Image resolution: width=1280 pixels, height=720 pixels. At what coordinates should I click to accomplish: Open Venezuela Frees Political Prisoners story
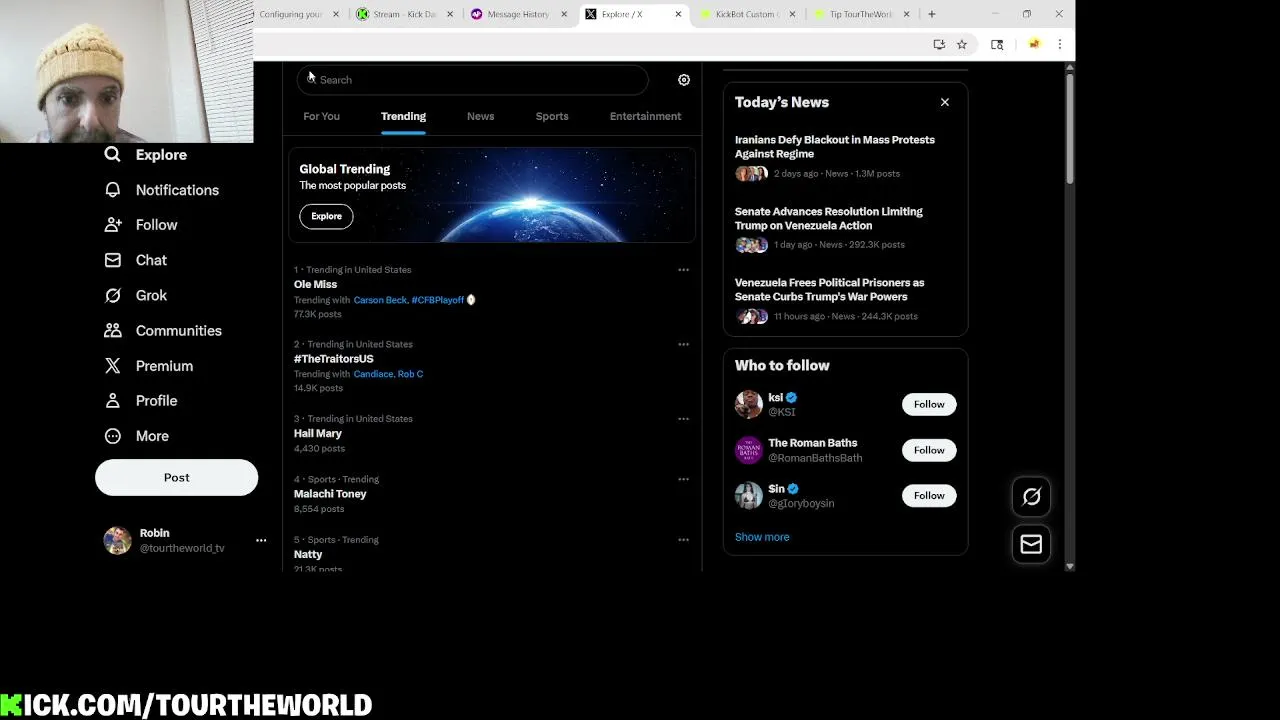(845, 299)
